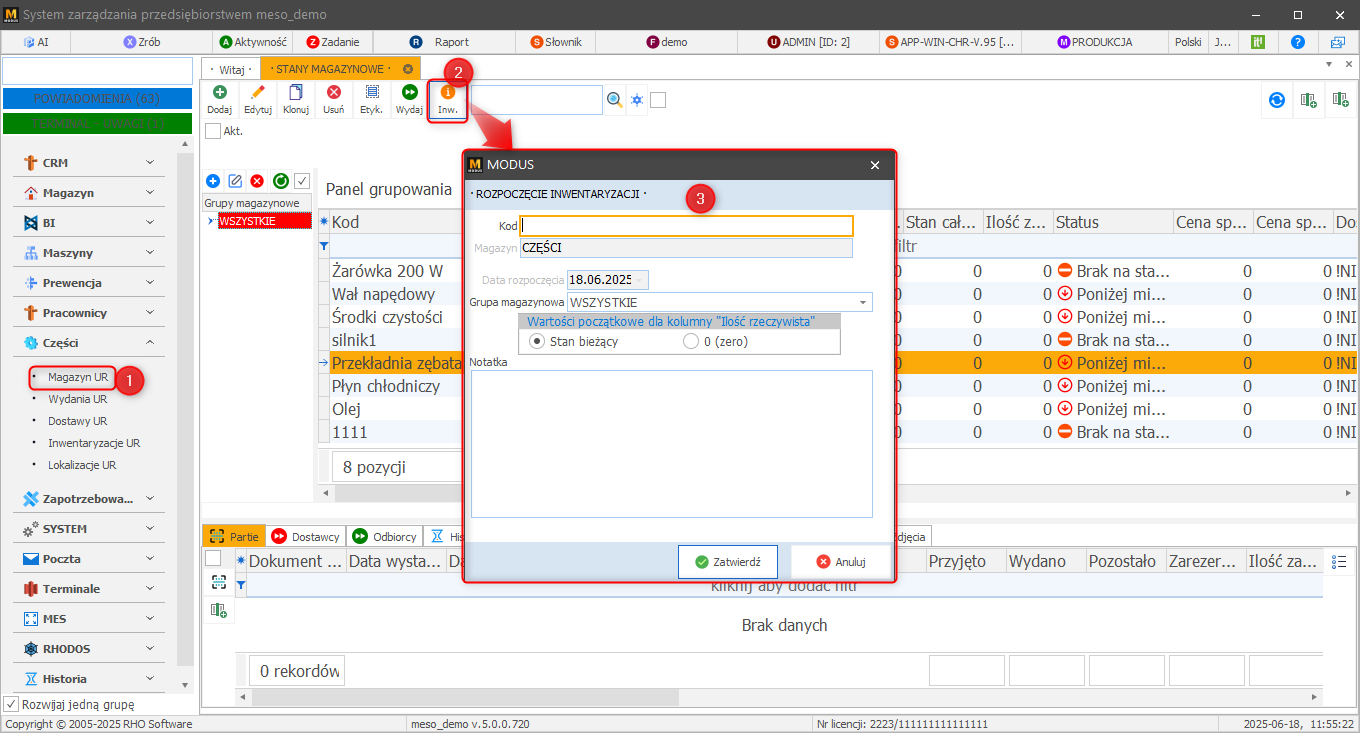1360x733 pixels.
Task: Toggle the Akt. checkbox
Action: (213, 130)
